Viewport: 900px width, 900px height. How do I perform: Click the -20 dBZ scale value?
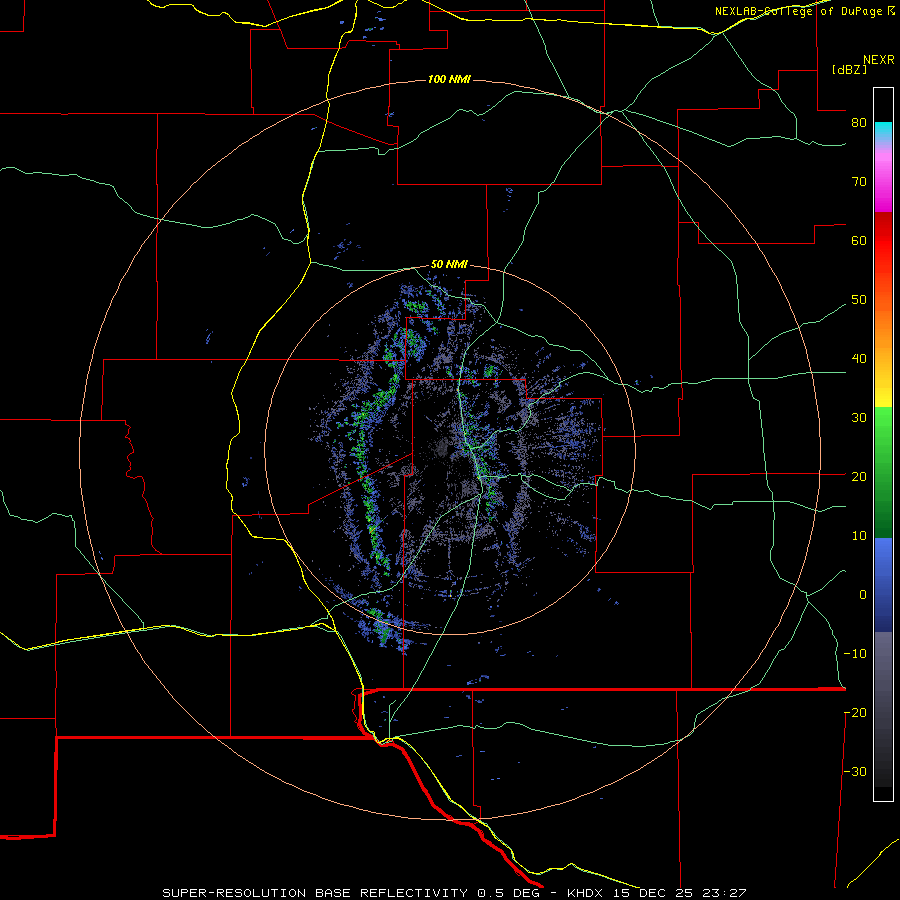pyautogui.click(x=855, y=713)
